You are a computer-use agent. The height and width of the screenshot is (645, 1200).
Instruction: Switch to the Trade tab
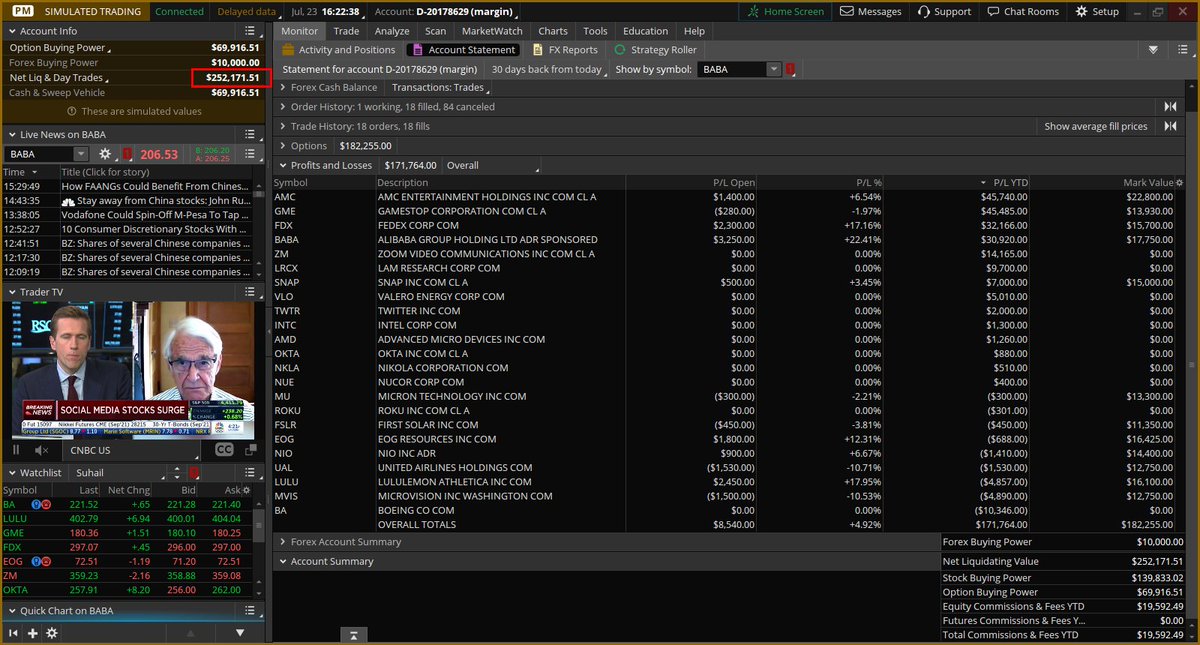[346, 31]
